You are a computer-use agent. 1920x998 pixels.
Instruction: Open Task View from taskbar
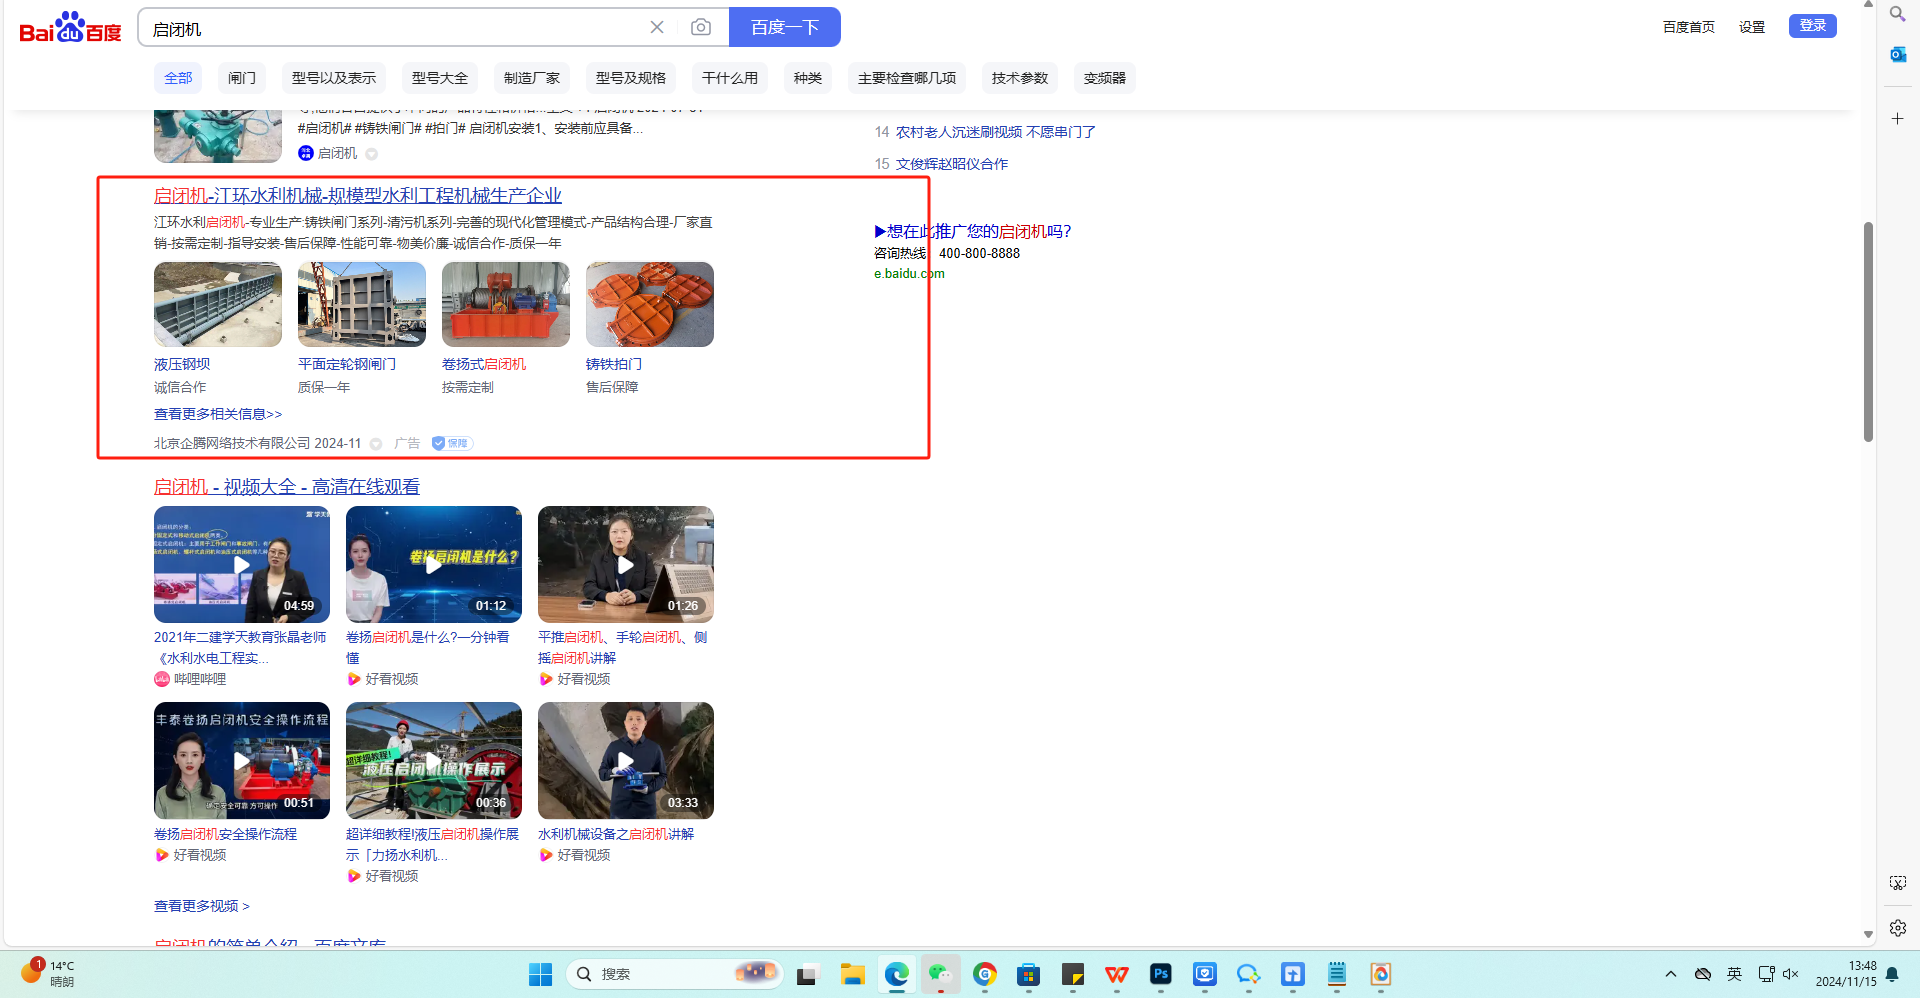click(x=807, y=974)
